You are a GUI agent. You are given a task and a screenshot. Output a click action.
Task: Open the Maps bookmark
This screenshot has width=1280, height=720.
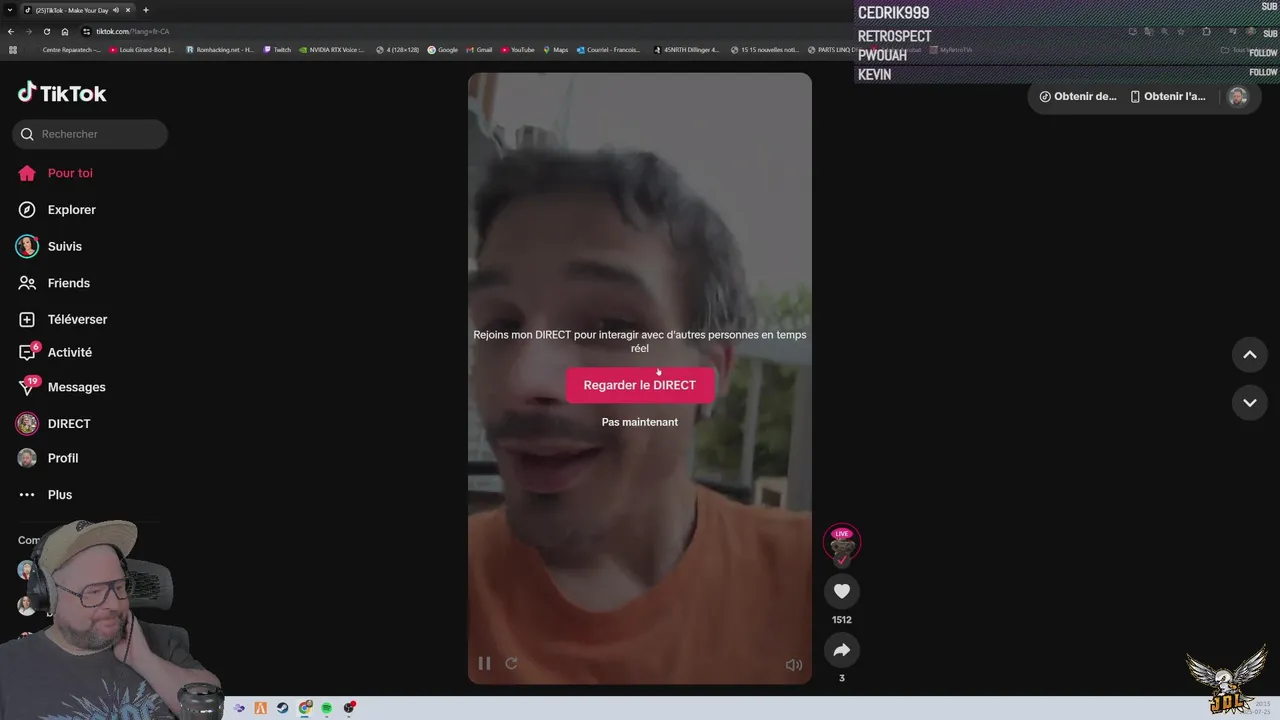click(556, 49)
